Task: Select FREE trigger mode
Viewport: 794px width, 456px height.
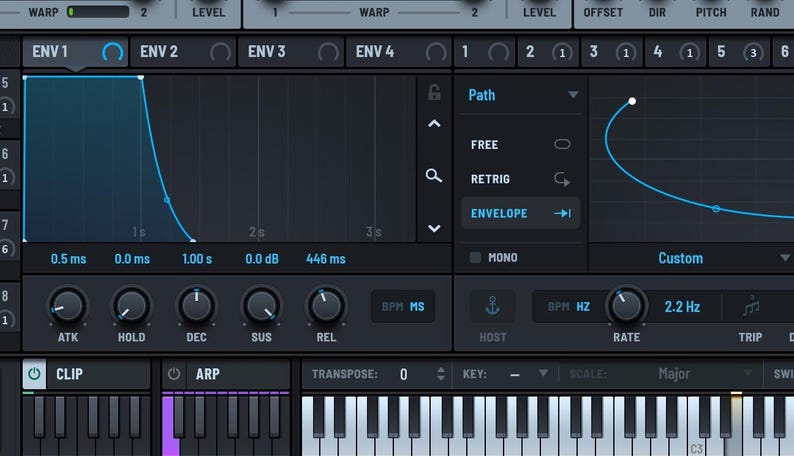Action: coord(521,145)
